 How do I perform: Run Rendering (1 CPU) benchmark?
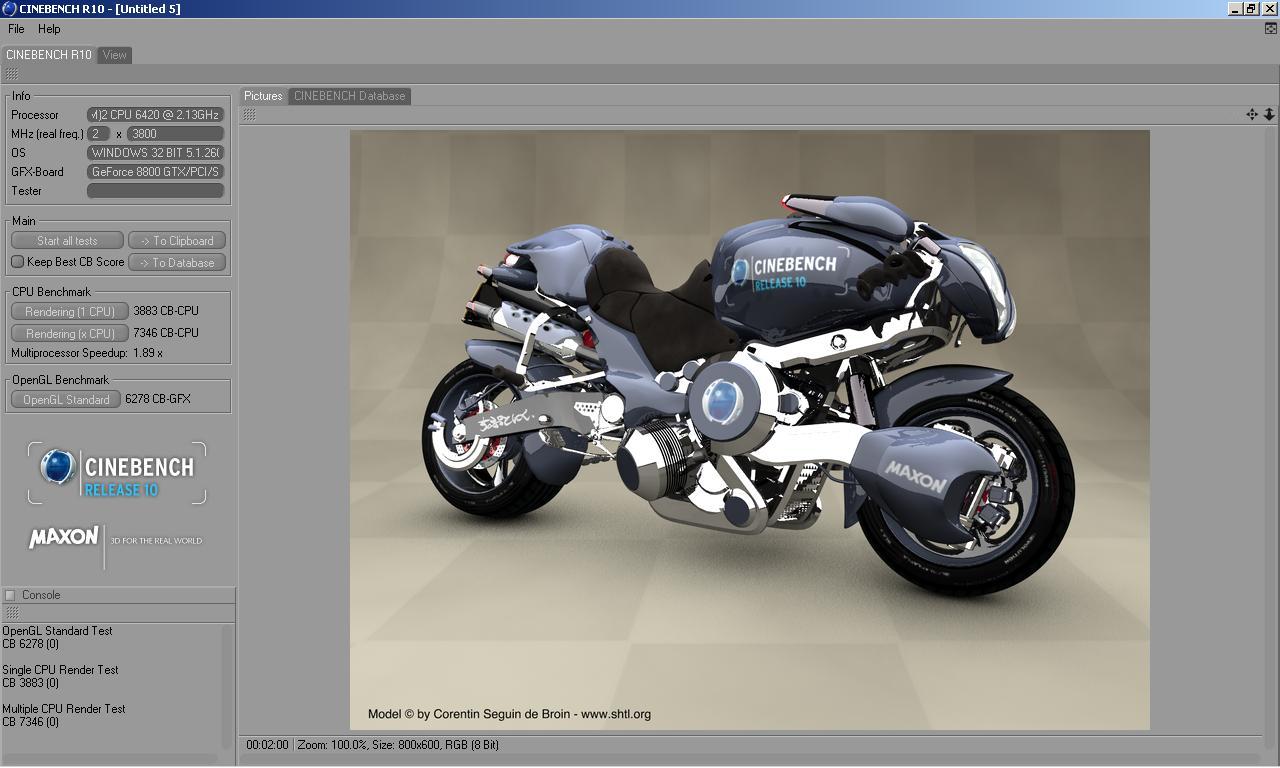point(70,312)
